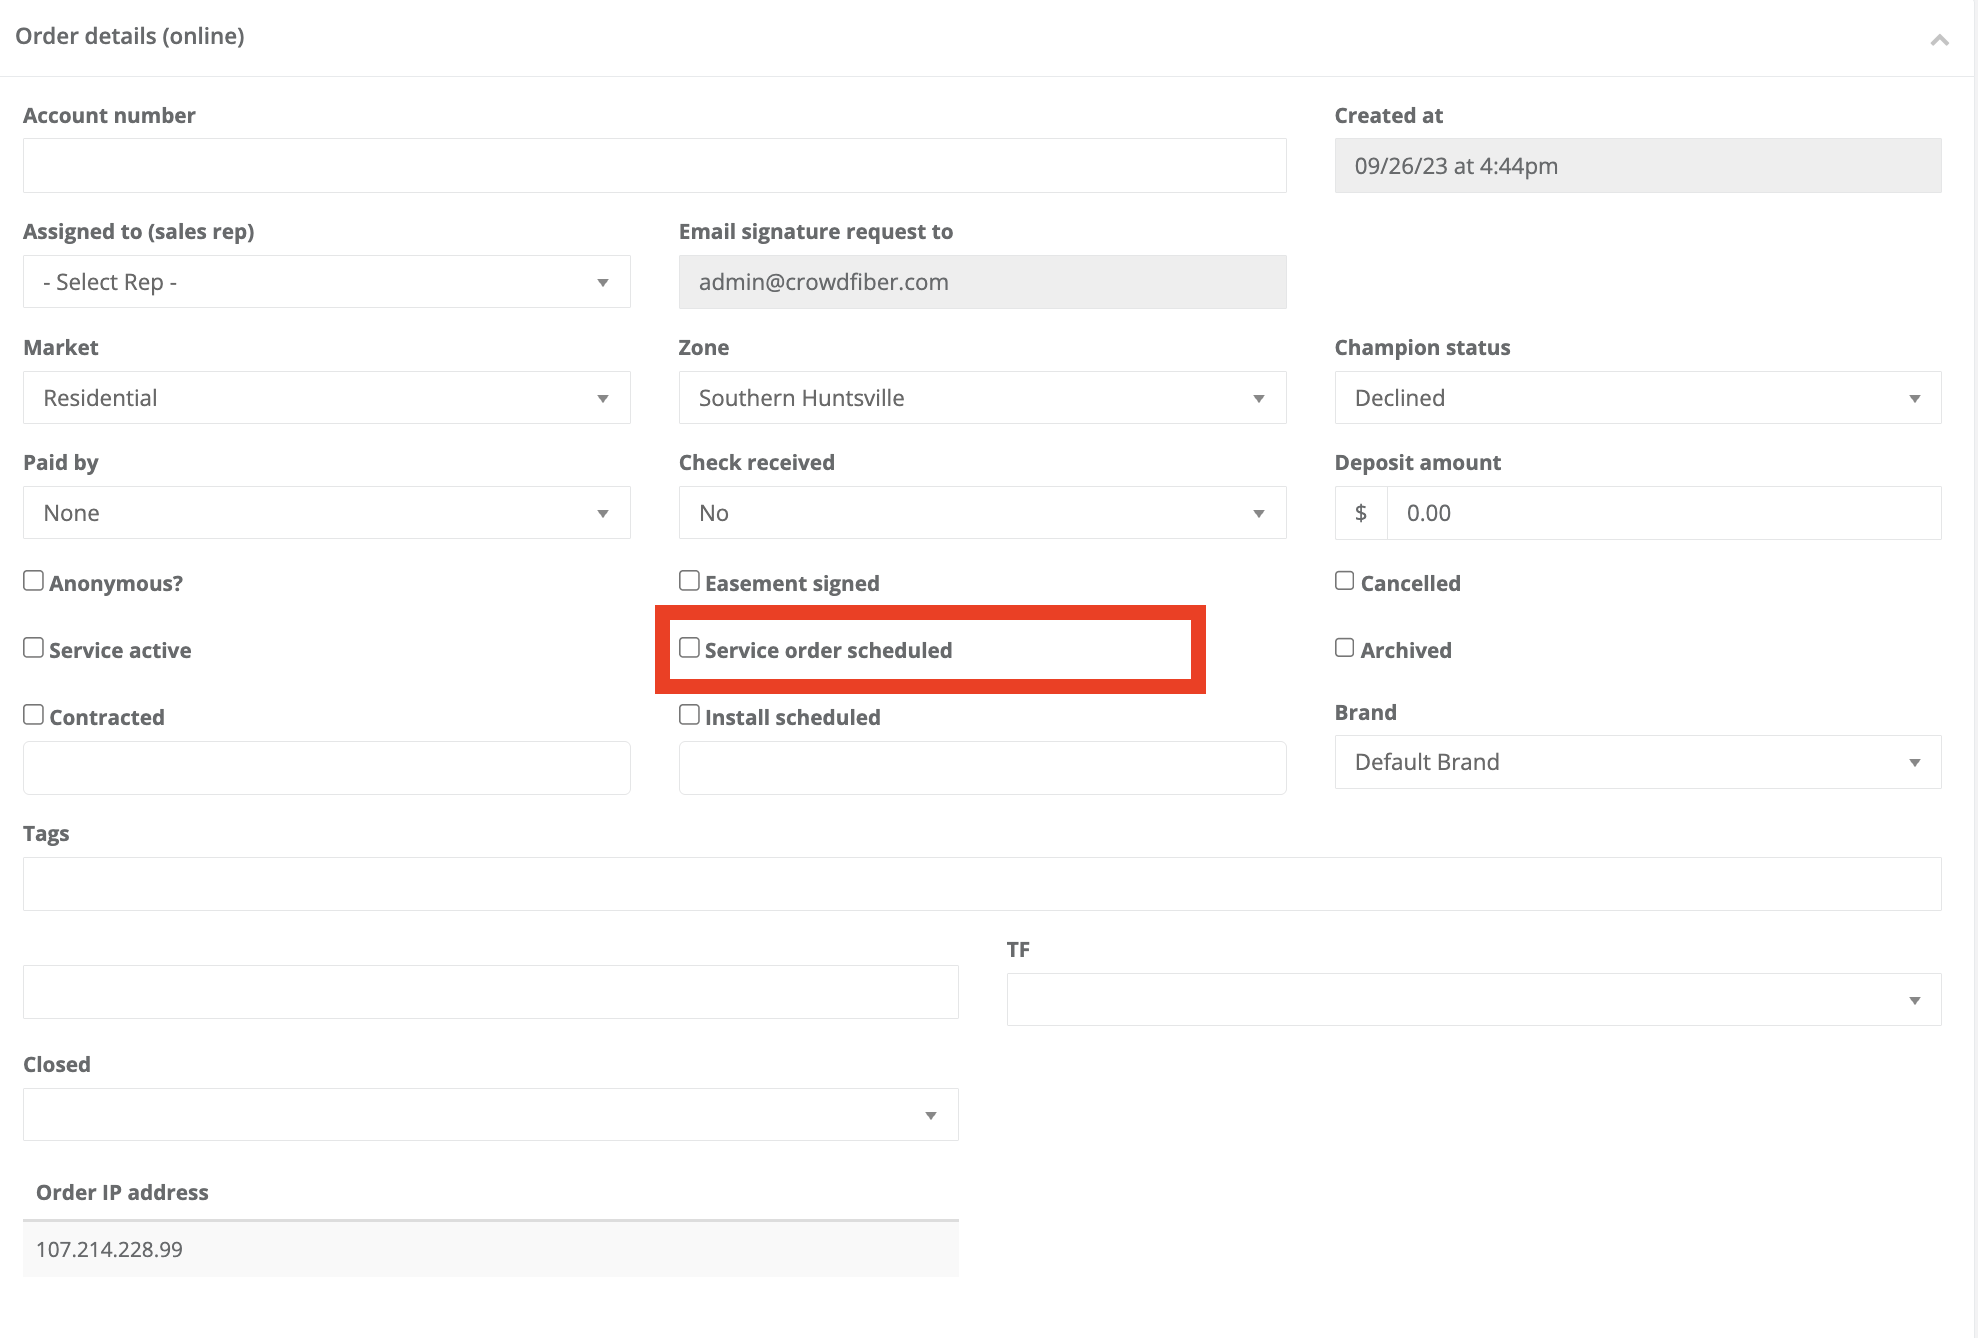Viewport: 1978px width, 1338px height.
Task: Mark the order as Archived
Action: coord(1345,648)
